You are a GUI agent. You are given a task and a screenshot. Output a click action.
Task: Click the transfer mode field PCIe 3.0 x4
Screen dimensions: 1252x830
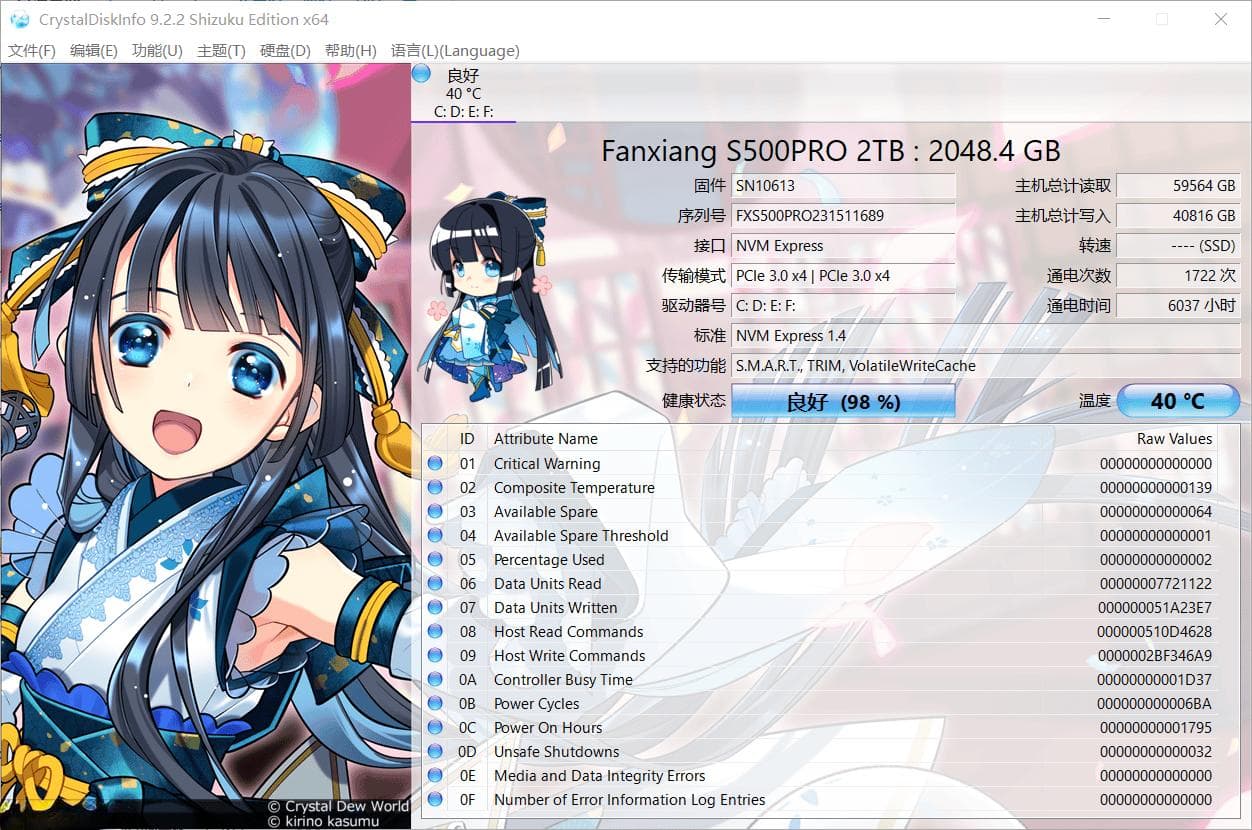(x=843, y=276)
